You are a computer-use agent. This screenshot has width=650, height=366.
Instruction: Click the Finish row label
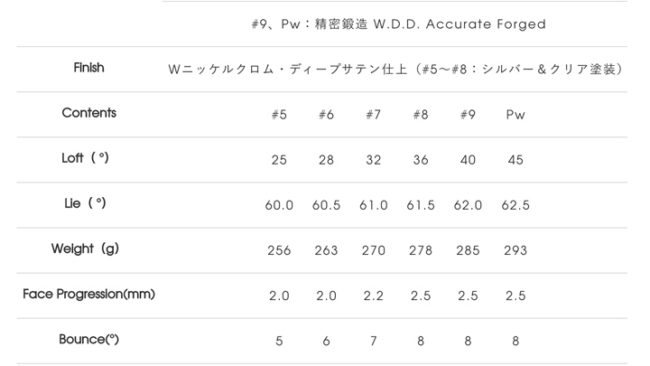point(89,68)
